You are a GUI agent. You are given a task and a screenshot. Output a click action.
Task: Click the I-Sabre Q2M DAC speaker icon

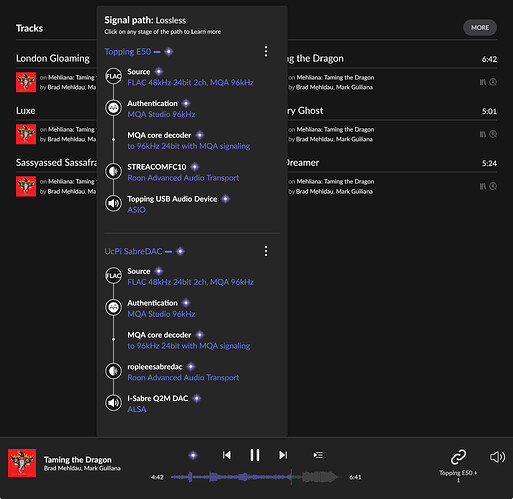(x=113, y=403)
